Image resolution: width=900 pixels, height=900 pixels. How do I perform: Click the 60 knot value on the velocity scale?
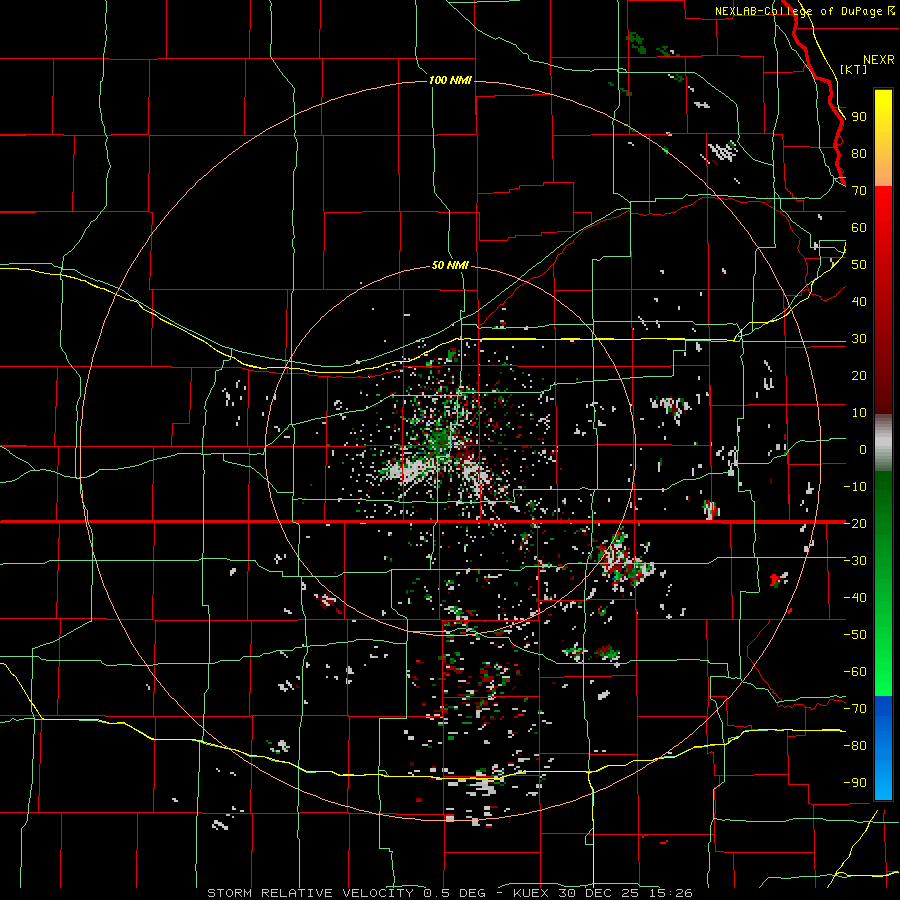[859, 228]
